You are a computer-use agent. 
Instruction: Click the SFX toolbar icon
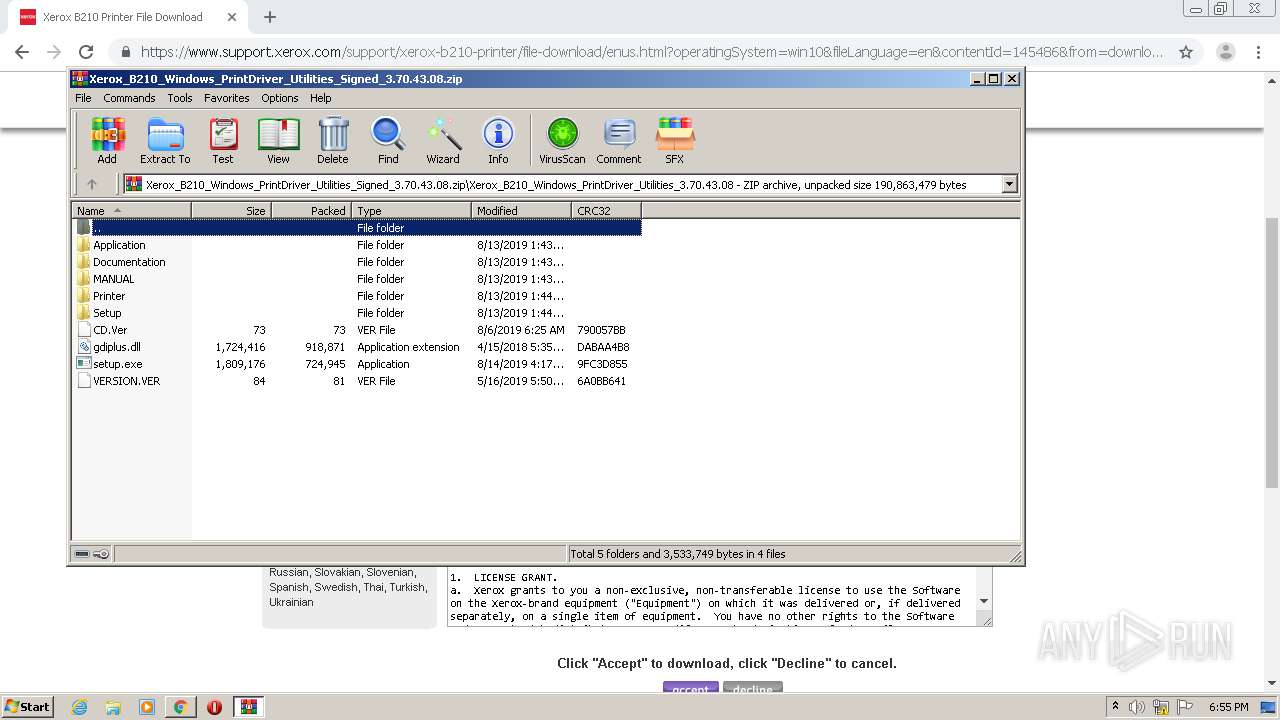tap(675, 140)
